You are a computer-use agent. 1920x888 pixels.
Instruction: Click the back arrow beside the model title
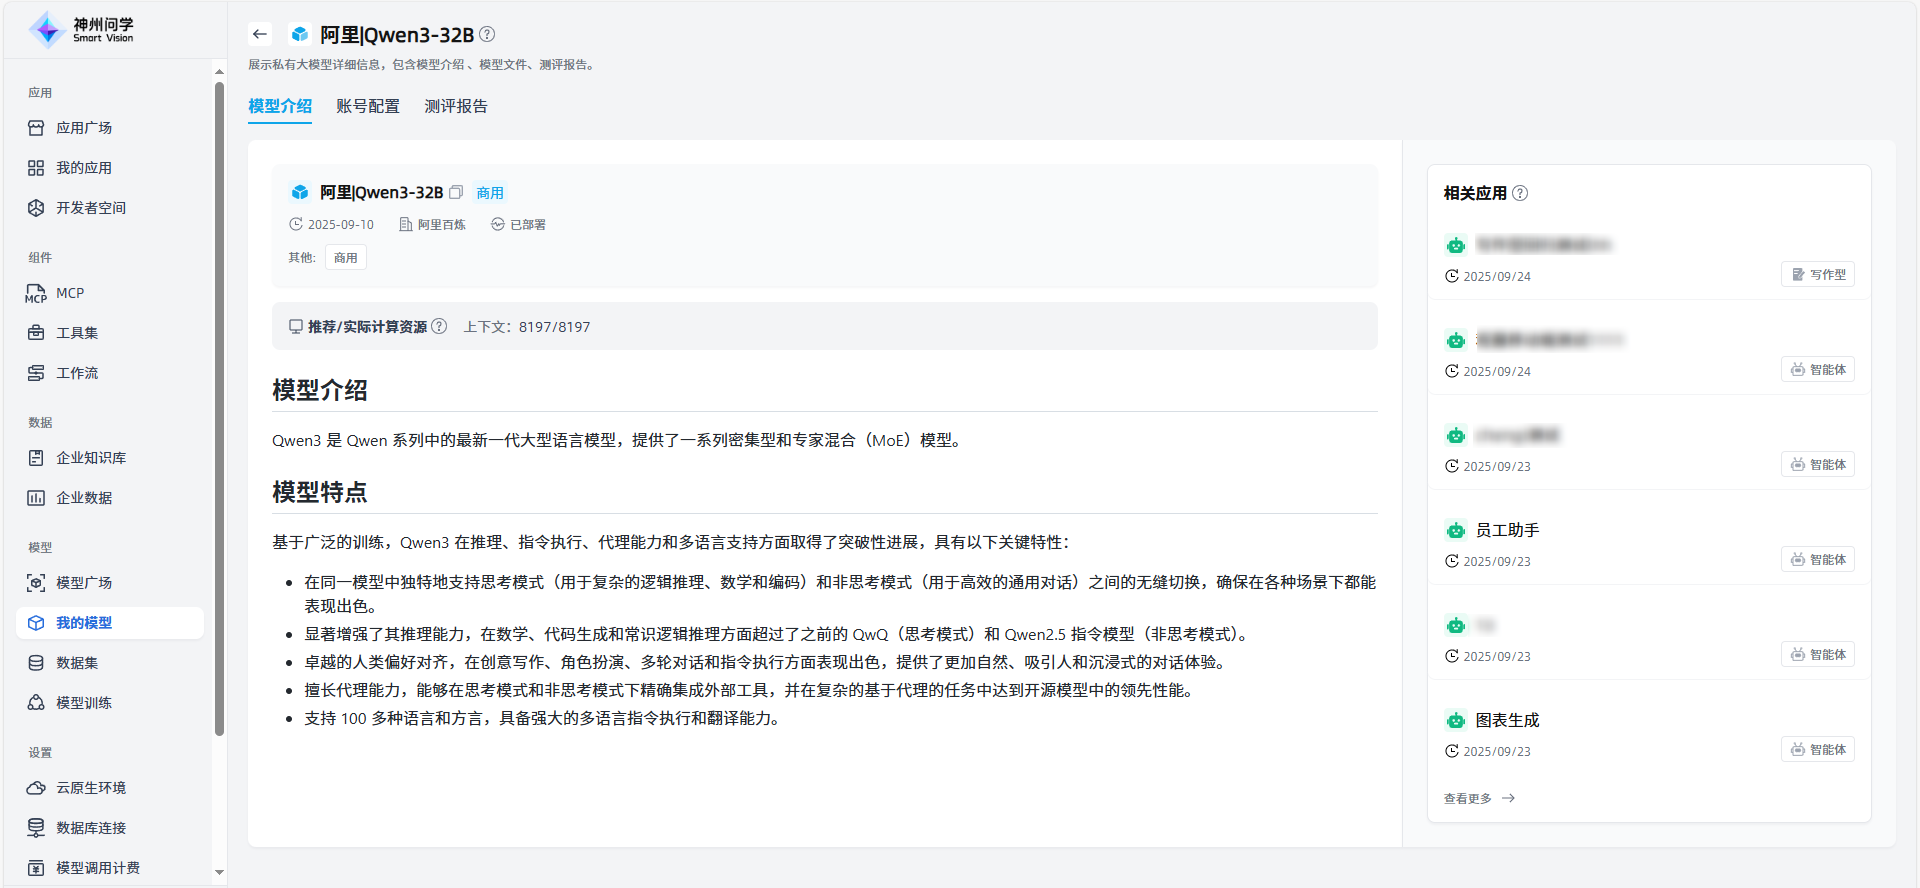point(260,34)
